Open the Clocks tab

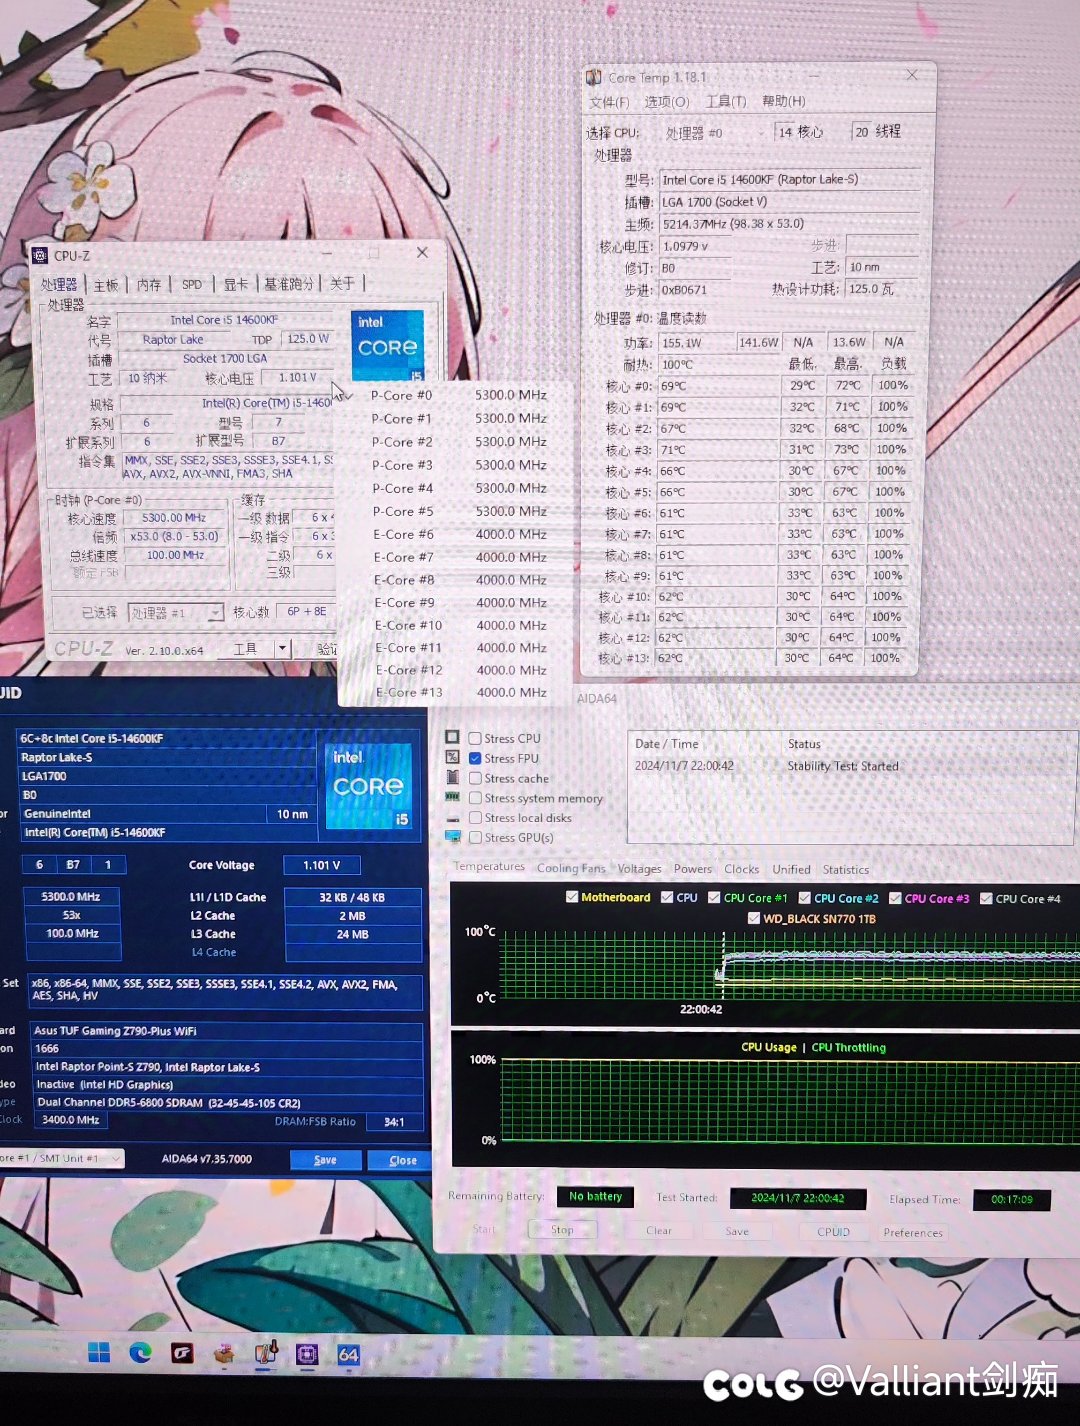click(742, 869)
